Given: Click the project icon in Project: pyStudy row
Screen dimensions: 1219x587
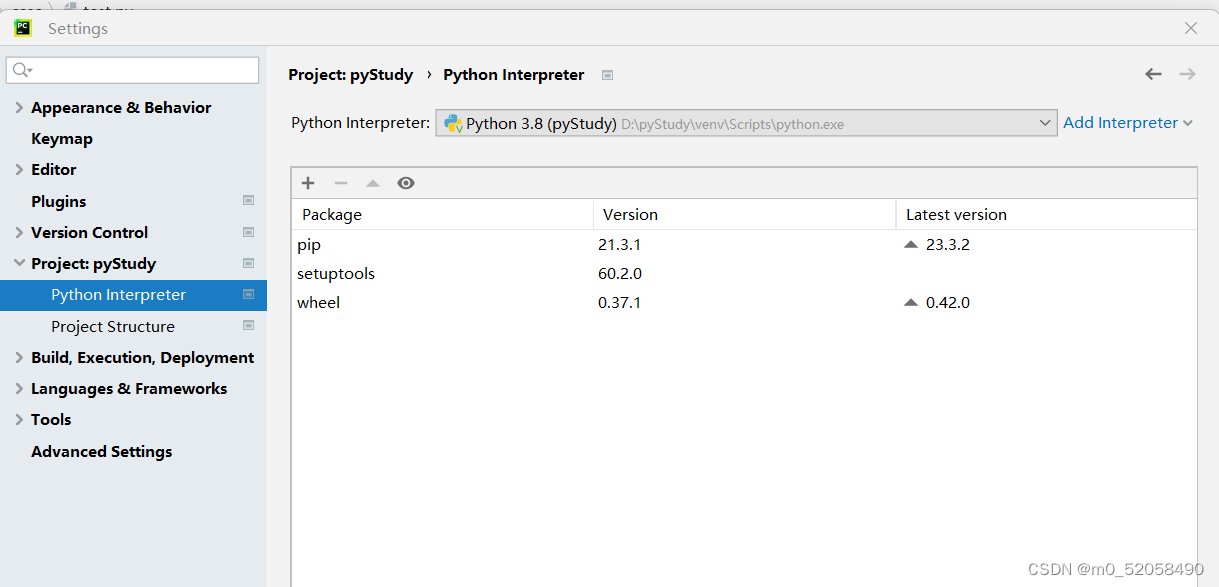Looking at the screenshot, I should [248, 263].
